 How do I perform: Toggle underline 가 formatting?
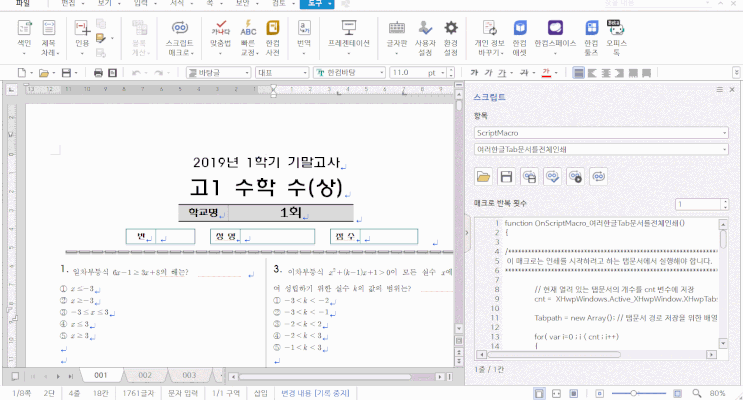pyautogui.click(x=502, y=73)
